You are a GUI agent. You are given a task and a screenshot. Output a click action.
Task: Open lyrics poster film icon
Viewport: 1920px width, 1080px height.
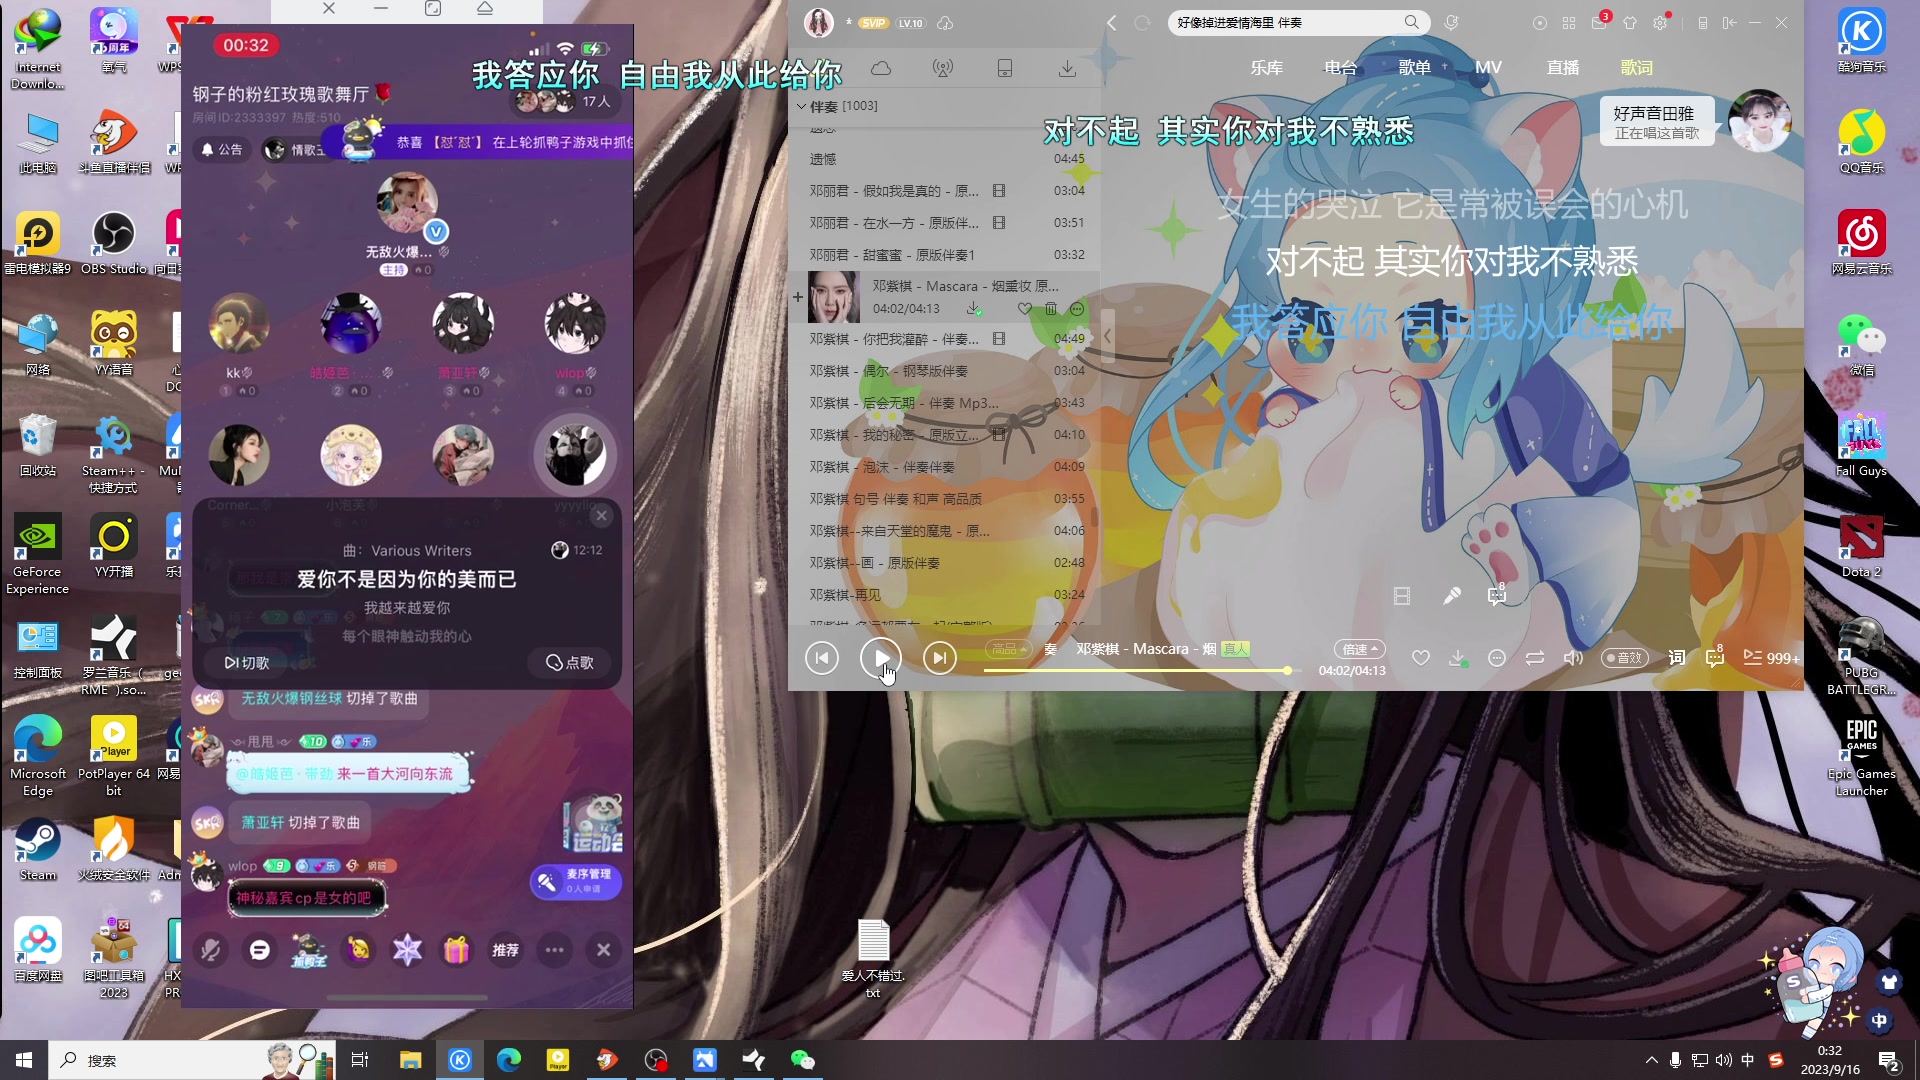(x=1402, y=596)
